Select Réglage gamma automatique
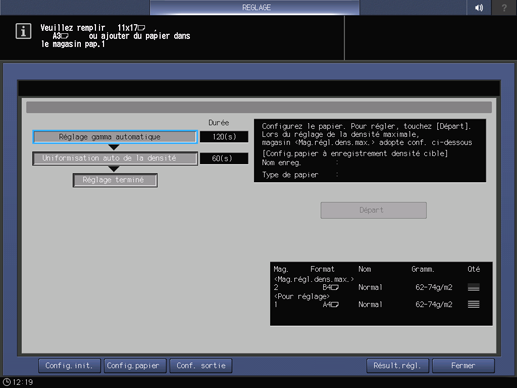This screenshot has width=517, height=388. [115, 137]
